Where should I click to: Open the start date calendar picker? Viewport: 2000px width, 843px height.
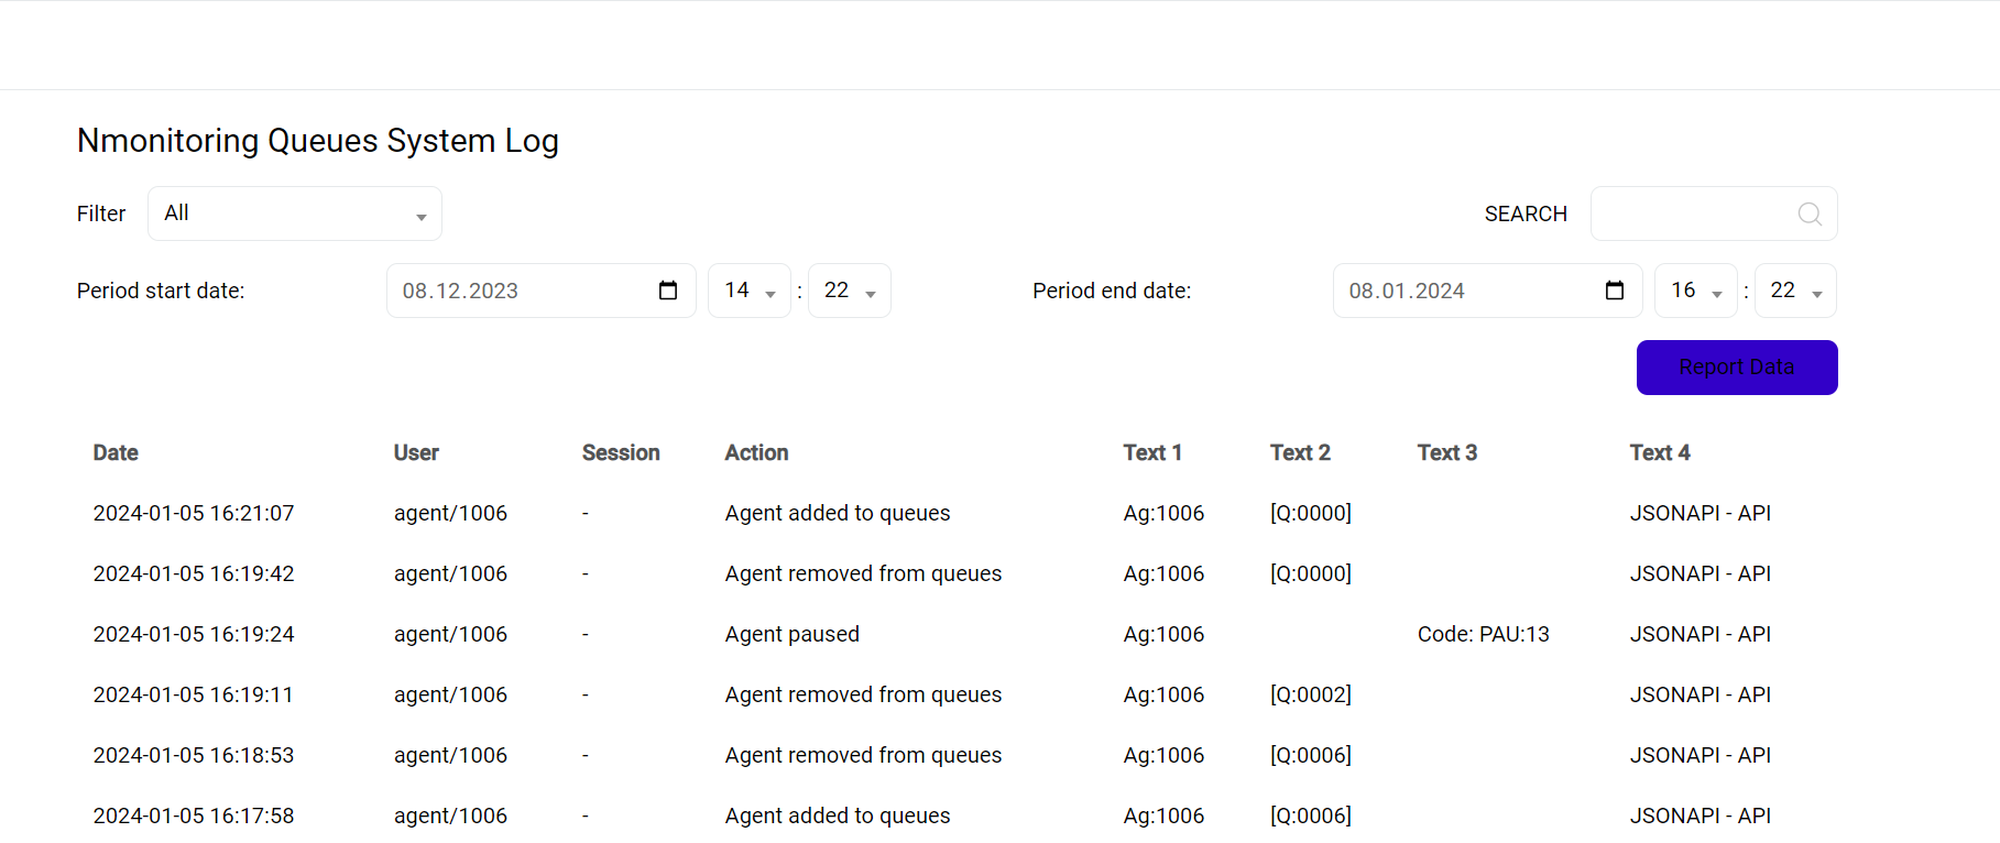click(x=668, y=291)
